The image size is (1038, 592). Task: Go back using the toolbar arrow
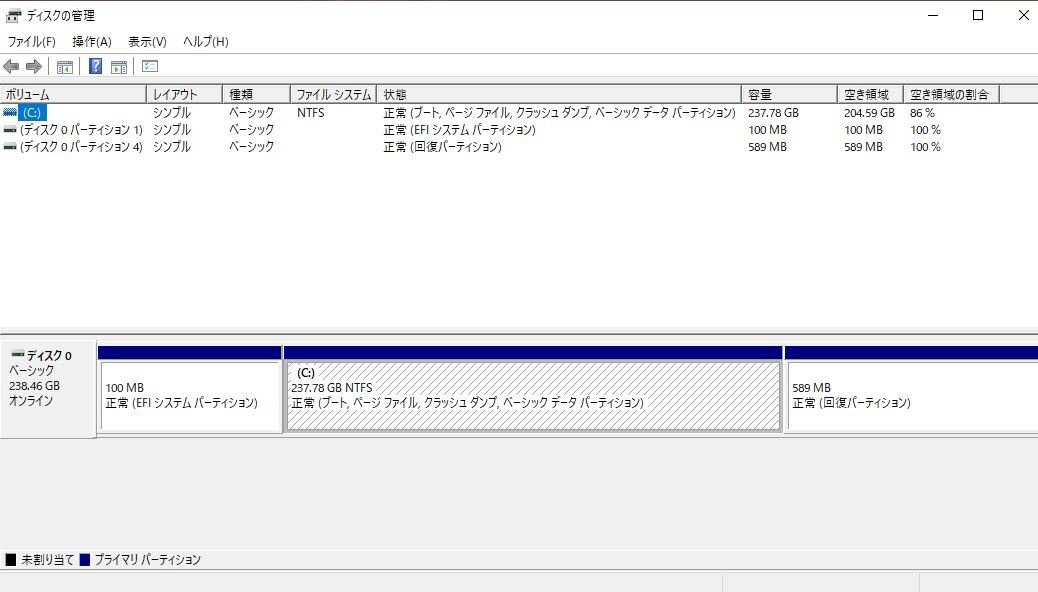pos(11,66)
